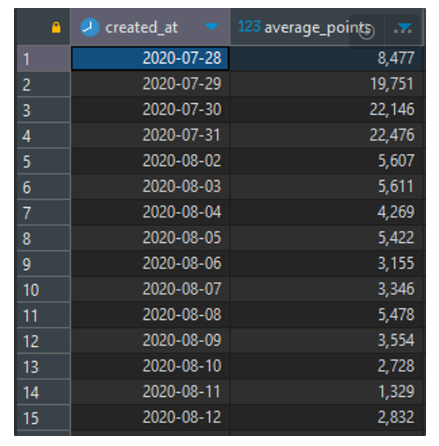Screen dimensions: 439x446
Task: Click the lock icon in the grid corner
Action: point(56,27)
